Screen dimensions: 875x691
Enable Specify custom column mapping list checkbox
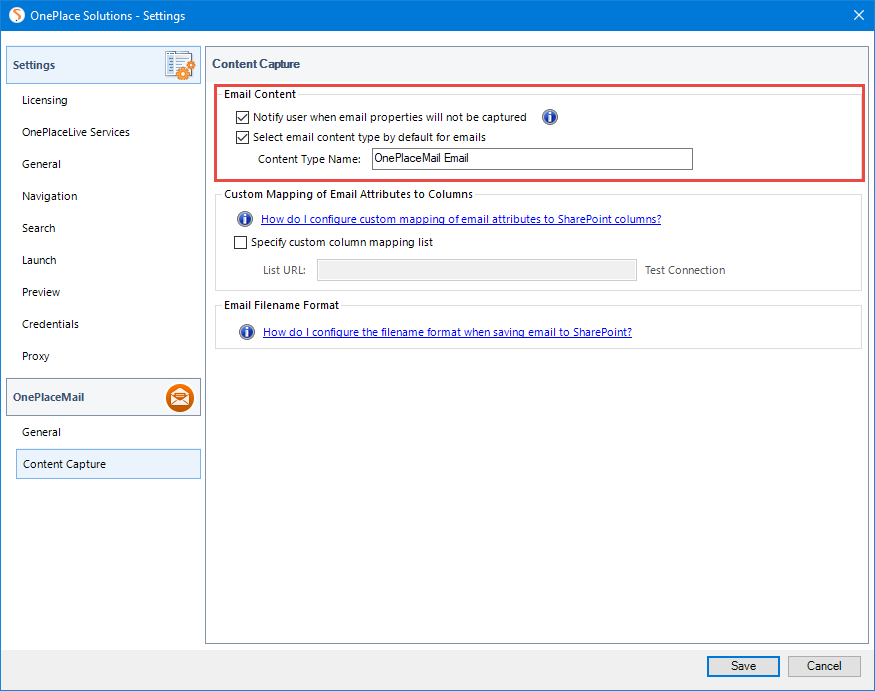241,242
